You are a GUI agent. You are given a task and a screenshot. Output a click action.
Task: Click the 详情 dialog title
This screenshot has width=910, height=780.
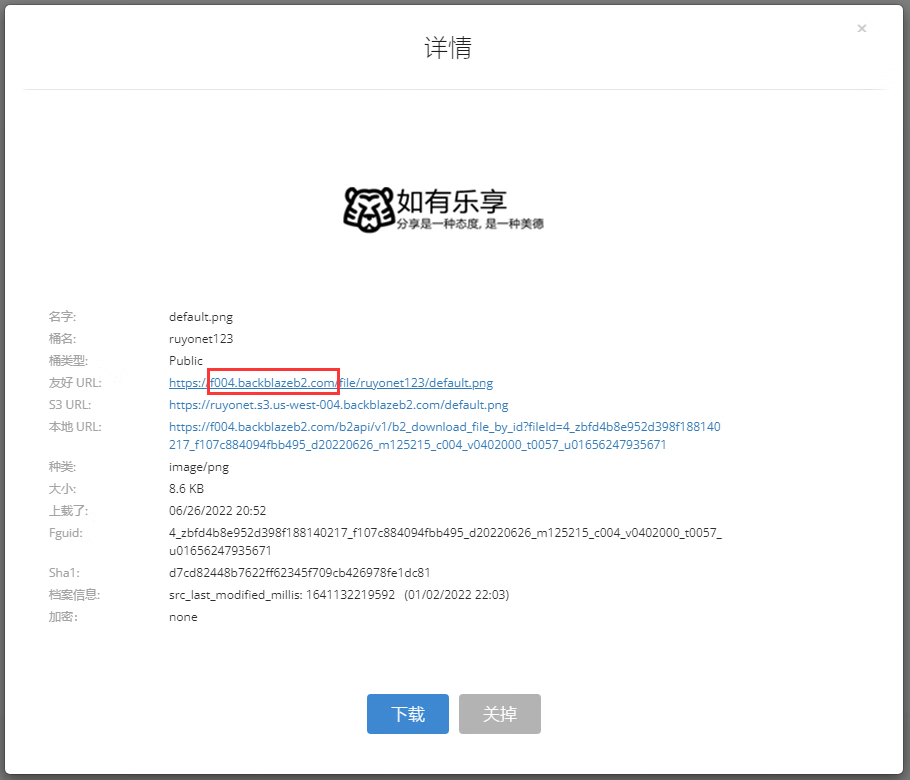[x=447, y=48]
